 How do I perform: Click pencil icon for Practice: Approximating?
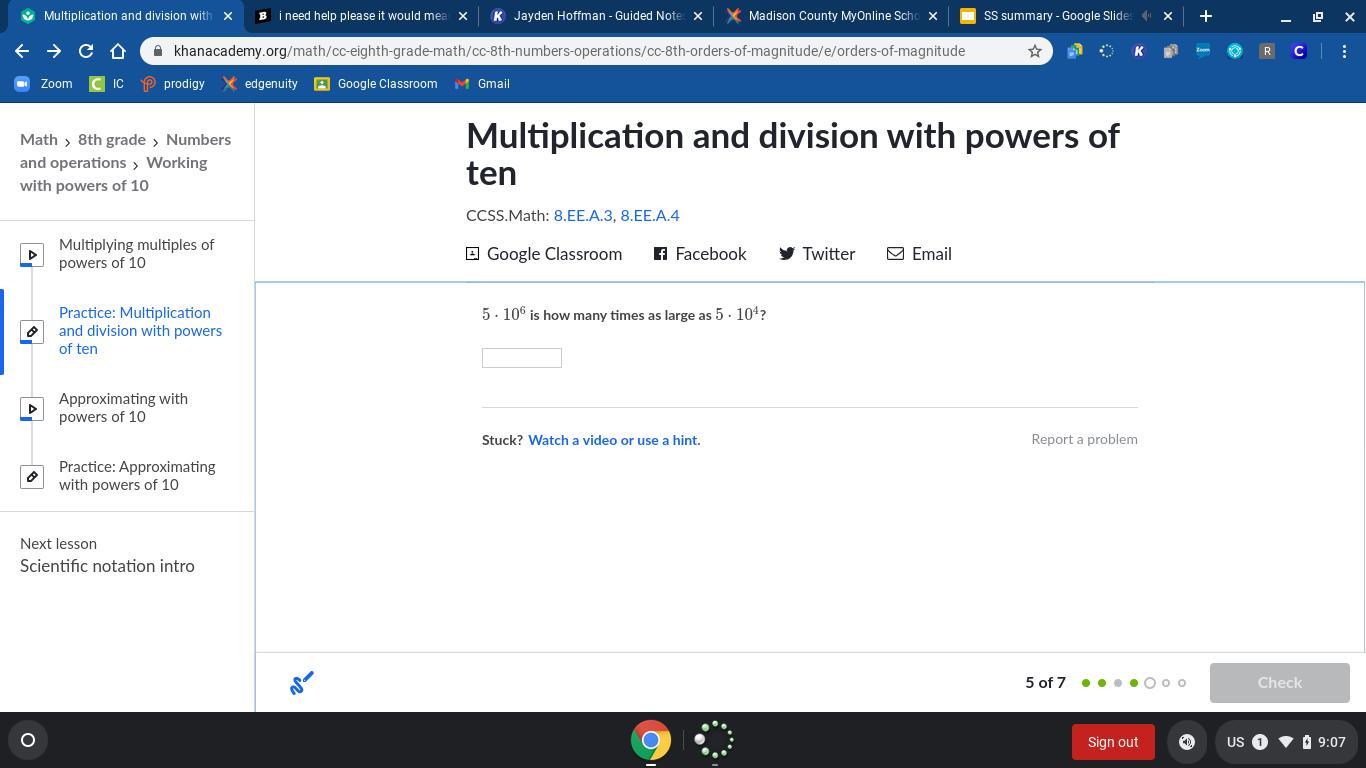click(x=32, y=477)
